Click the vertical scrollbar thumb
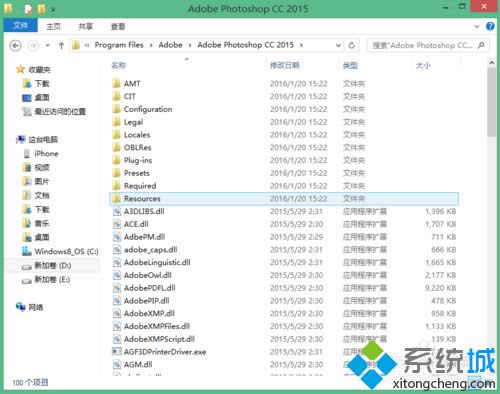 pyautogui.click(x=491, y=102)
